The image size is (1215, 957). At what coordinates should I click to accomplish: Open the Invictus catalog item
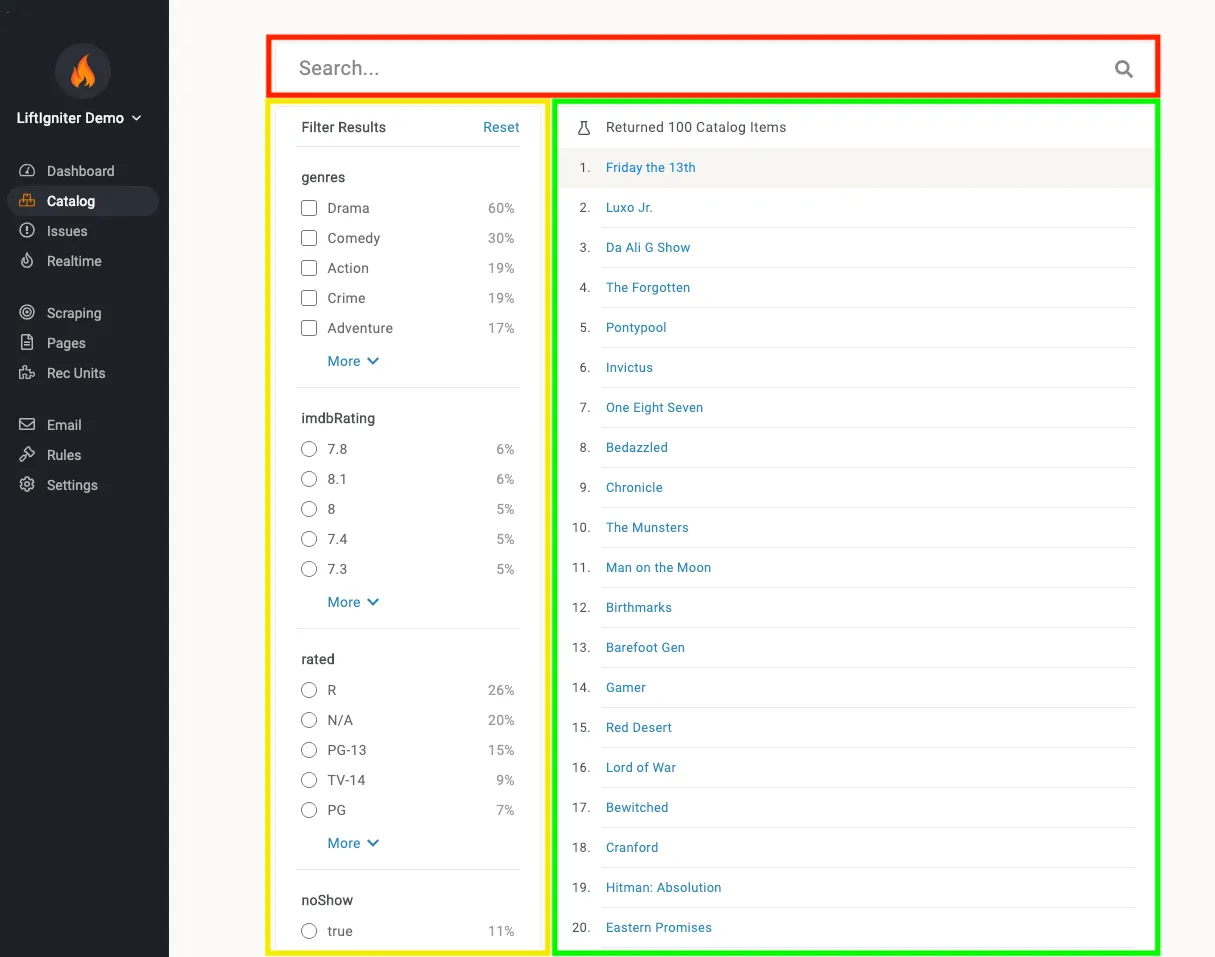coord(629,368)
